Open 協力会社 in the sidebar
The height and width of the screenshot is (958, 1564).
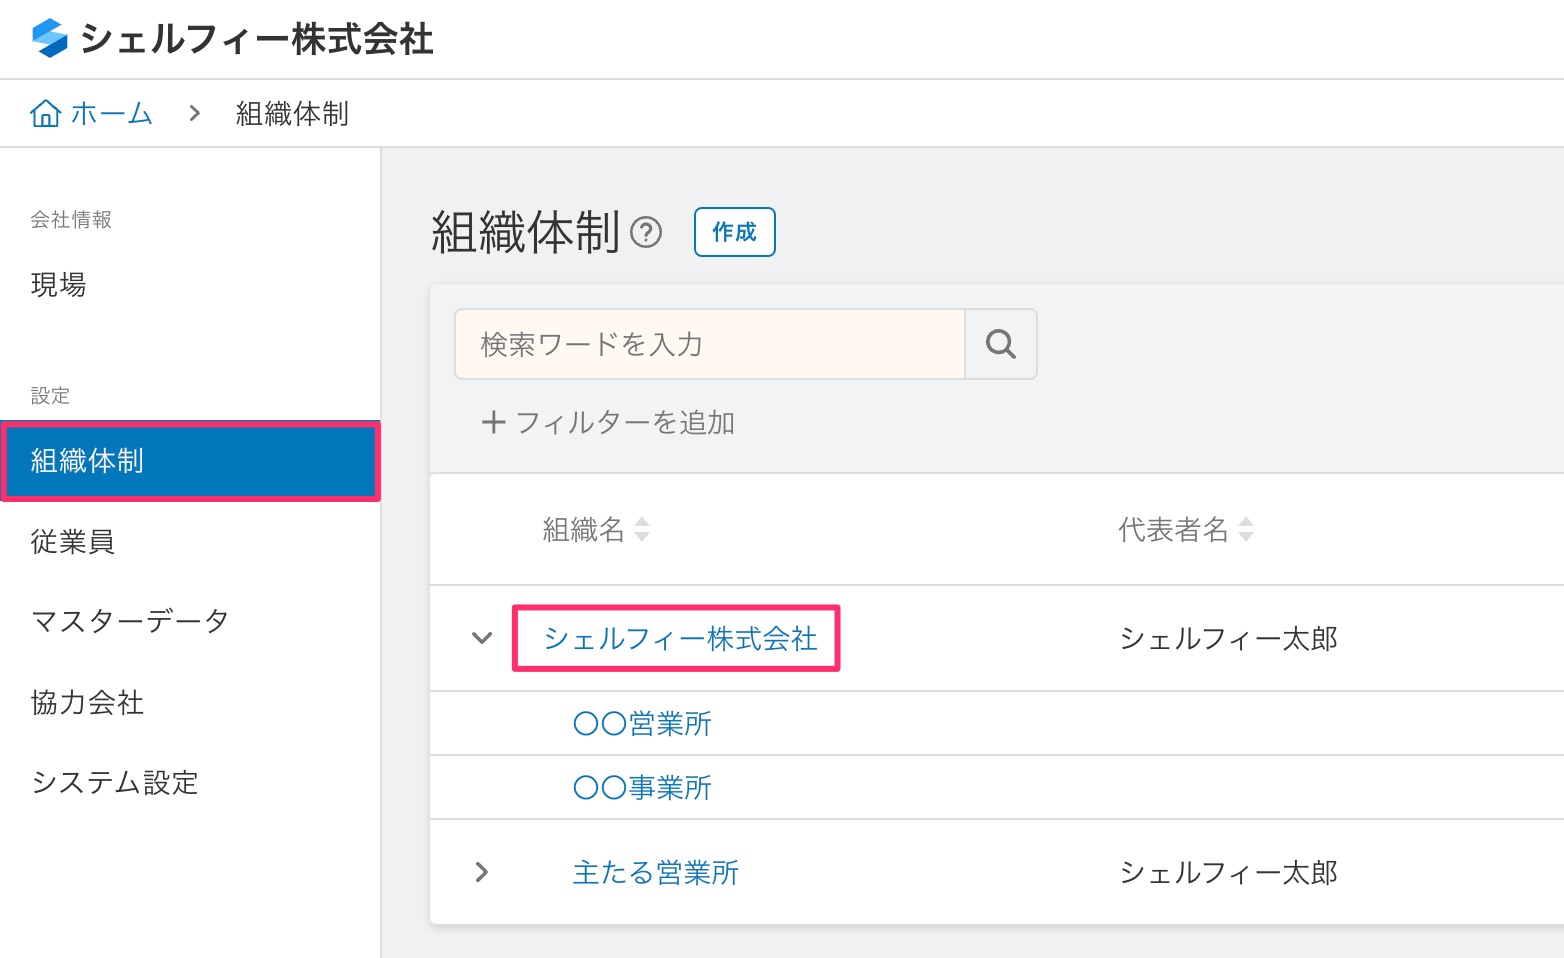tap(88, 703)
